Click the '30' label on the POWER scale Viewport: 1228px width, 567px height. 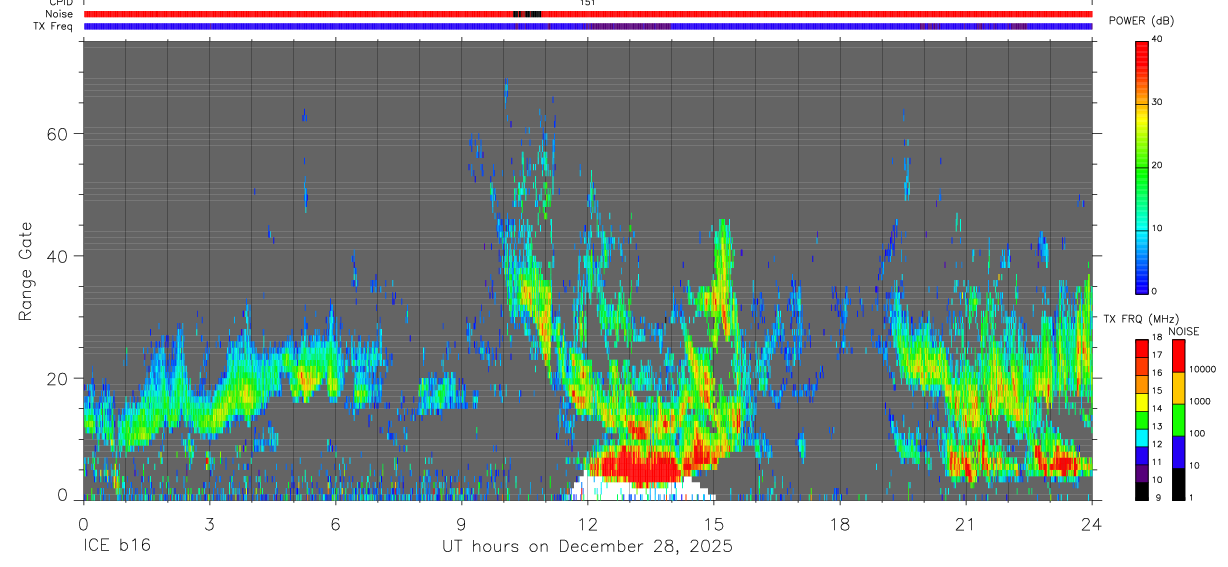(x=1157, y=103)
